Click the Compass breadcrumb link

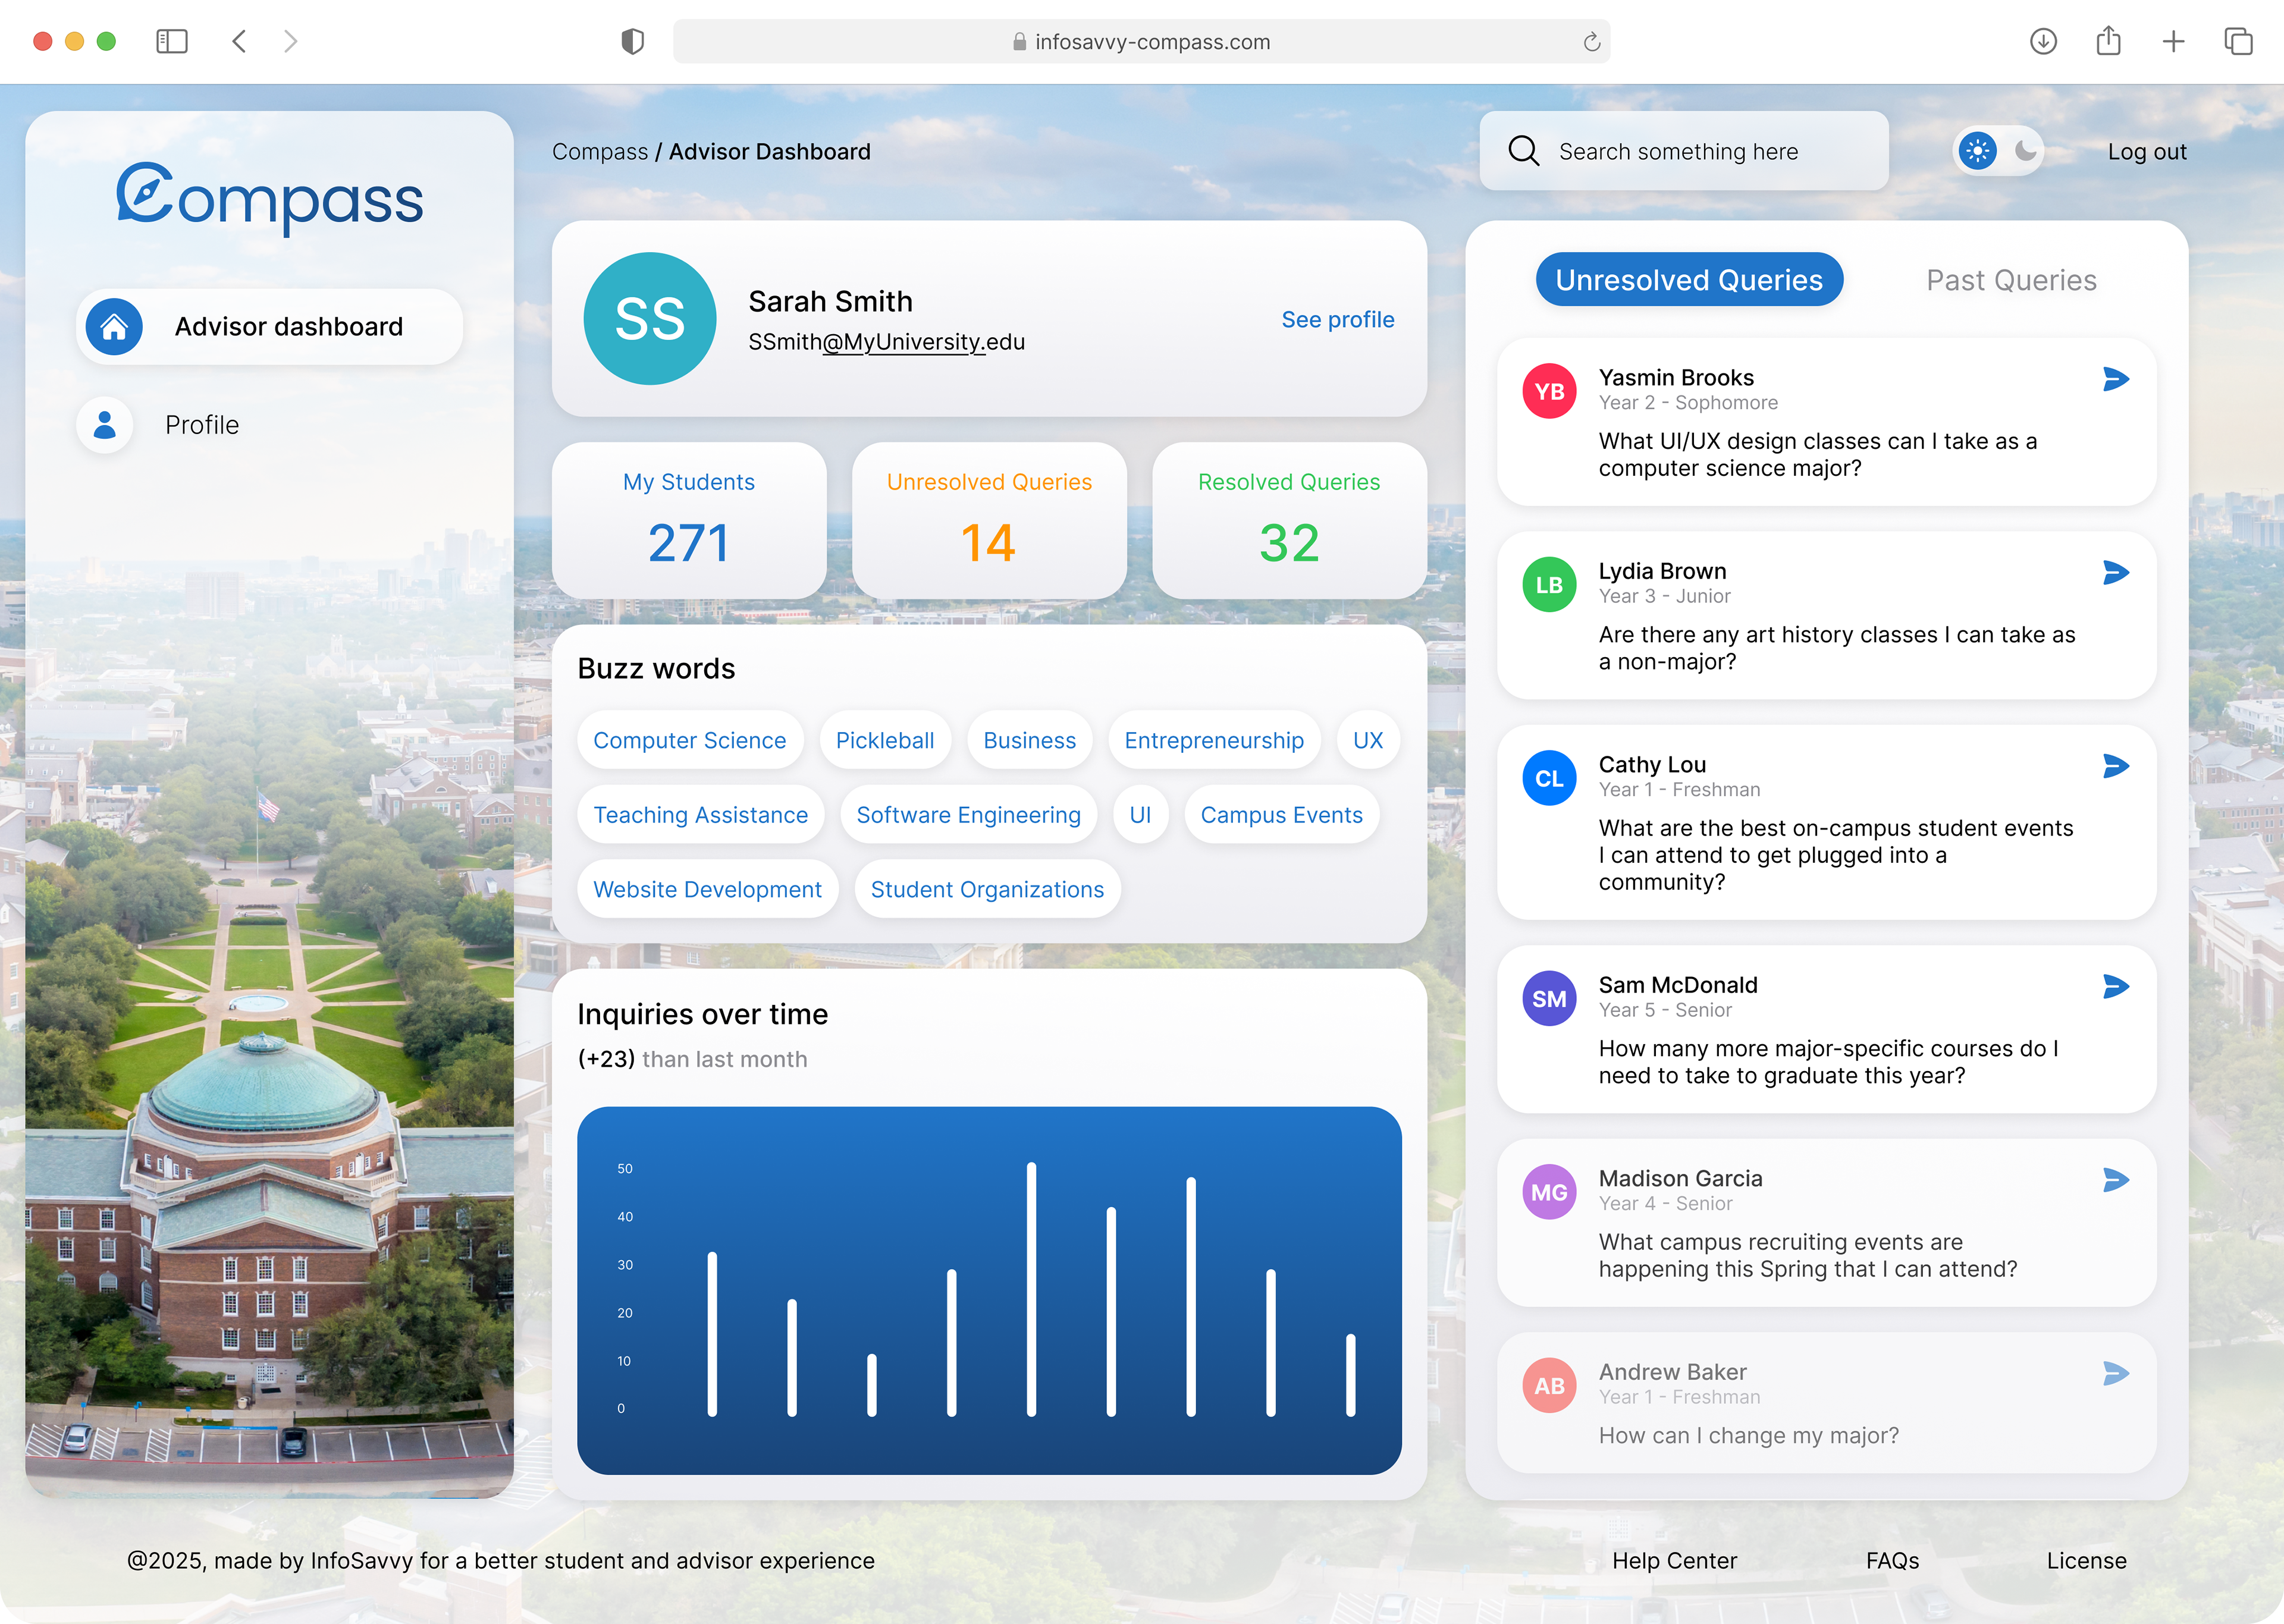(600, 152)
